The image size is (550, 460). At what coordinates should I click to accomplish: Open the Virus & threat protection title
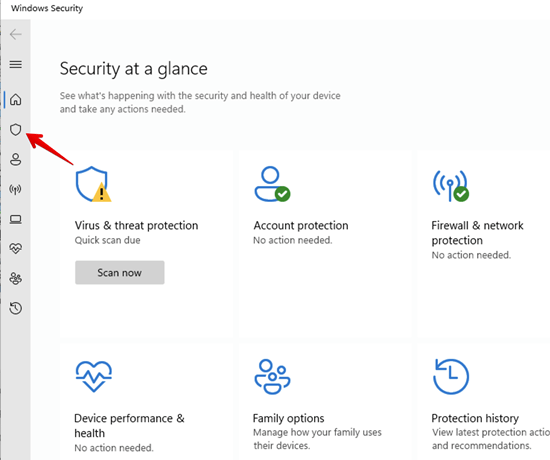pyautogui.click(x=136, y=225)
